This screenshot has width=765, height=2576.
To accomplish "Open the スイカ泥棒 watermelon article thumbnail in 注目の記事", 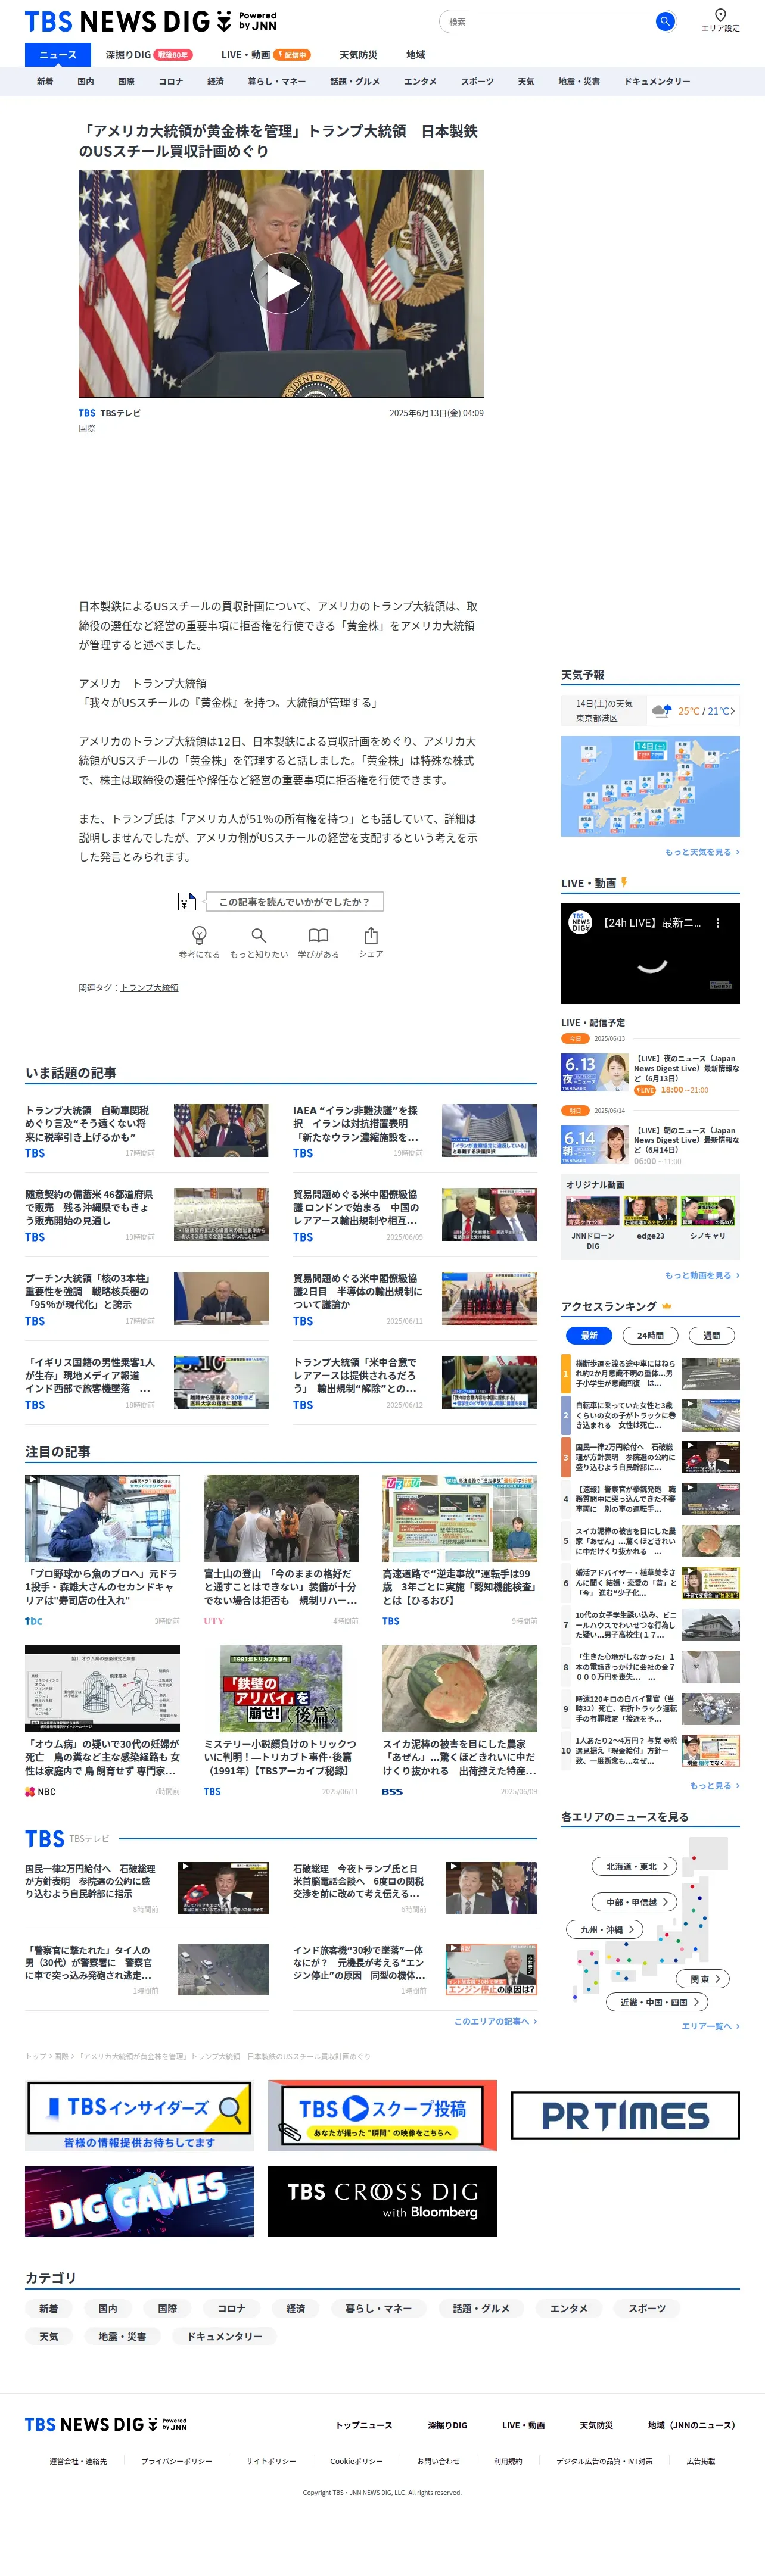I will [x=459, y=1688].
